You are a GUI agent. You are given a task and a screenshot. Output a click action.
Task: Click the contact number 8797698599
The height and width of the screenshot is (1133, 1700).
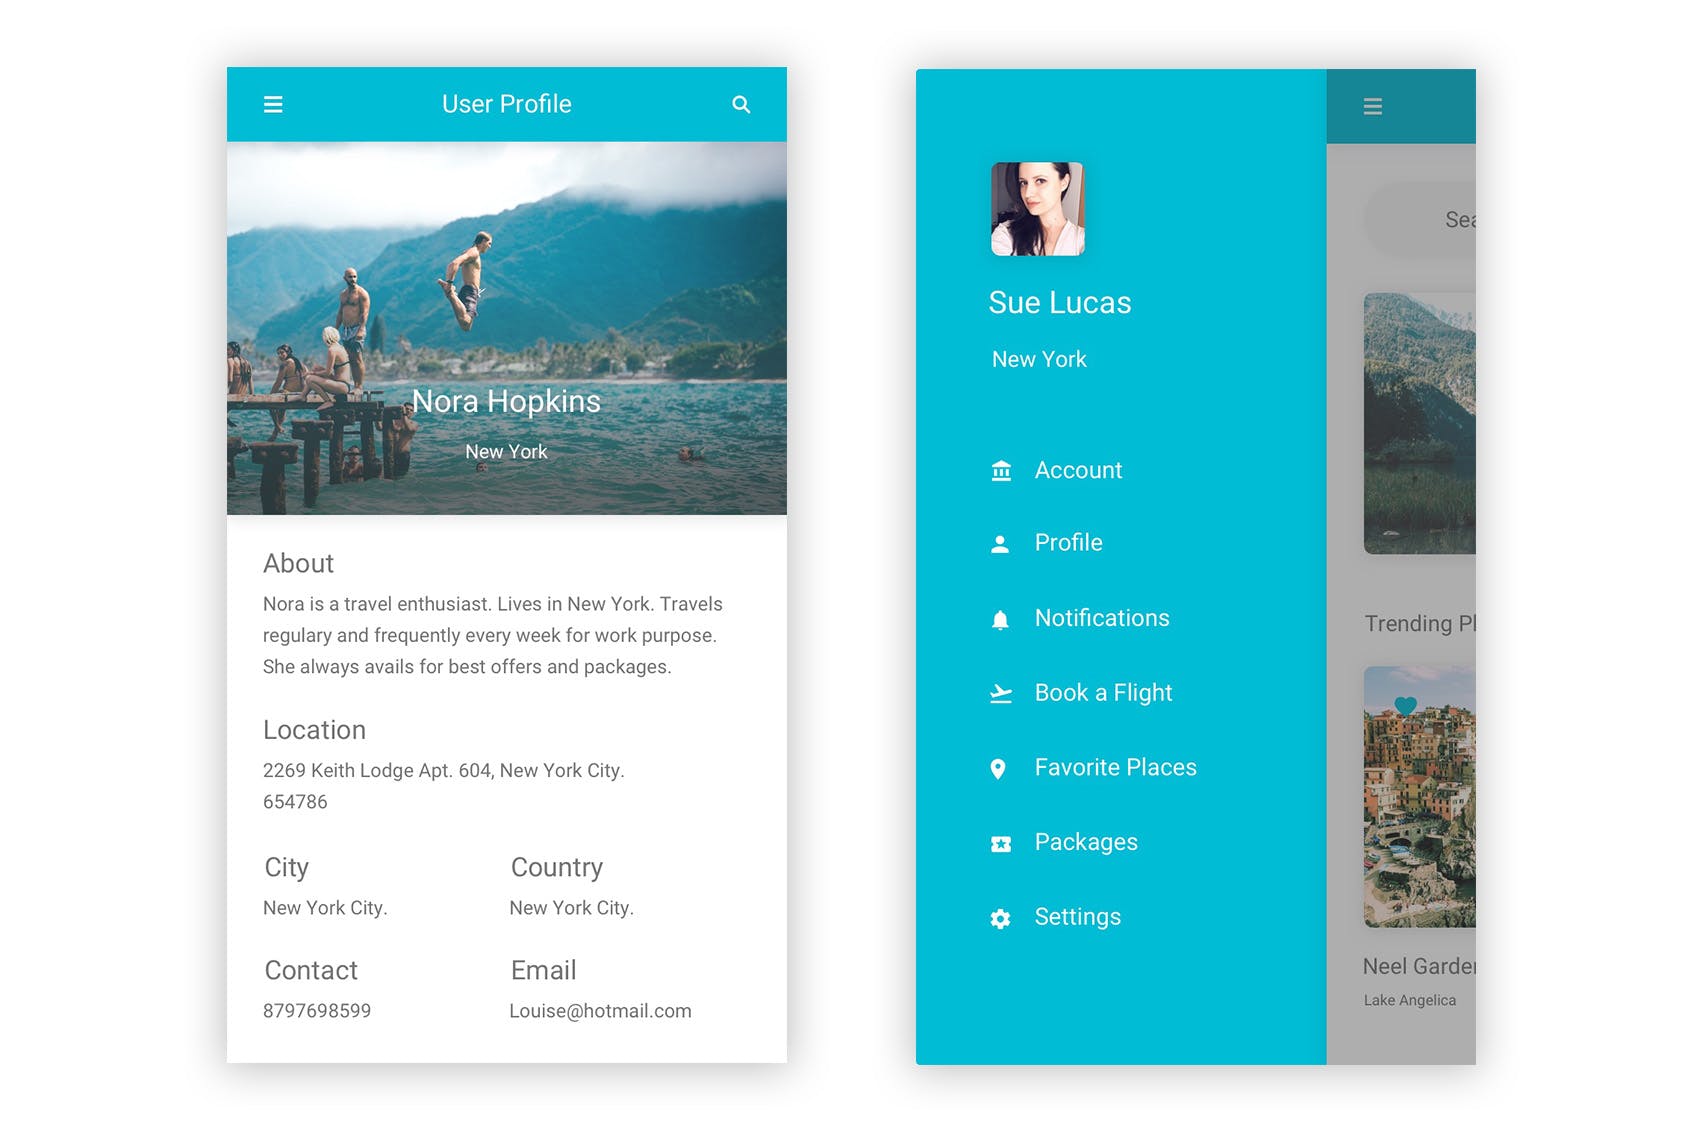[x=317, y=1010]
